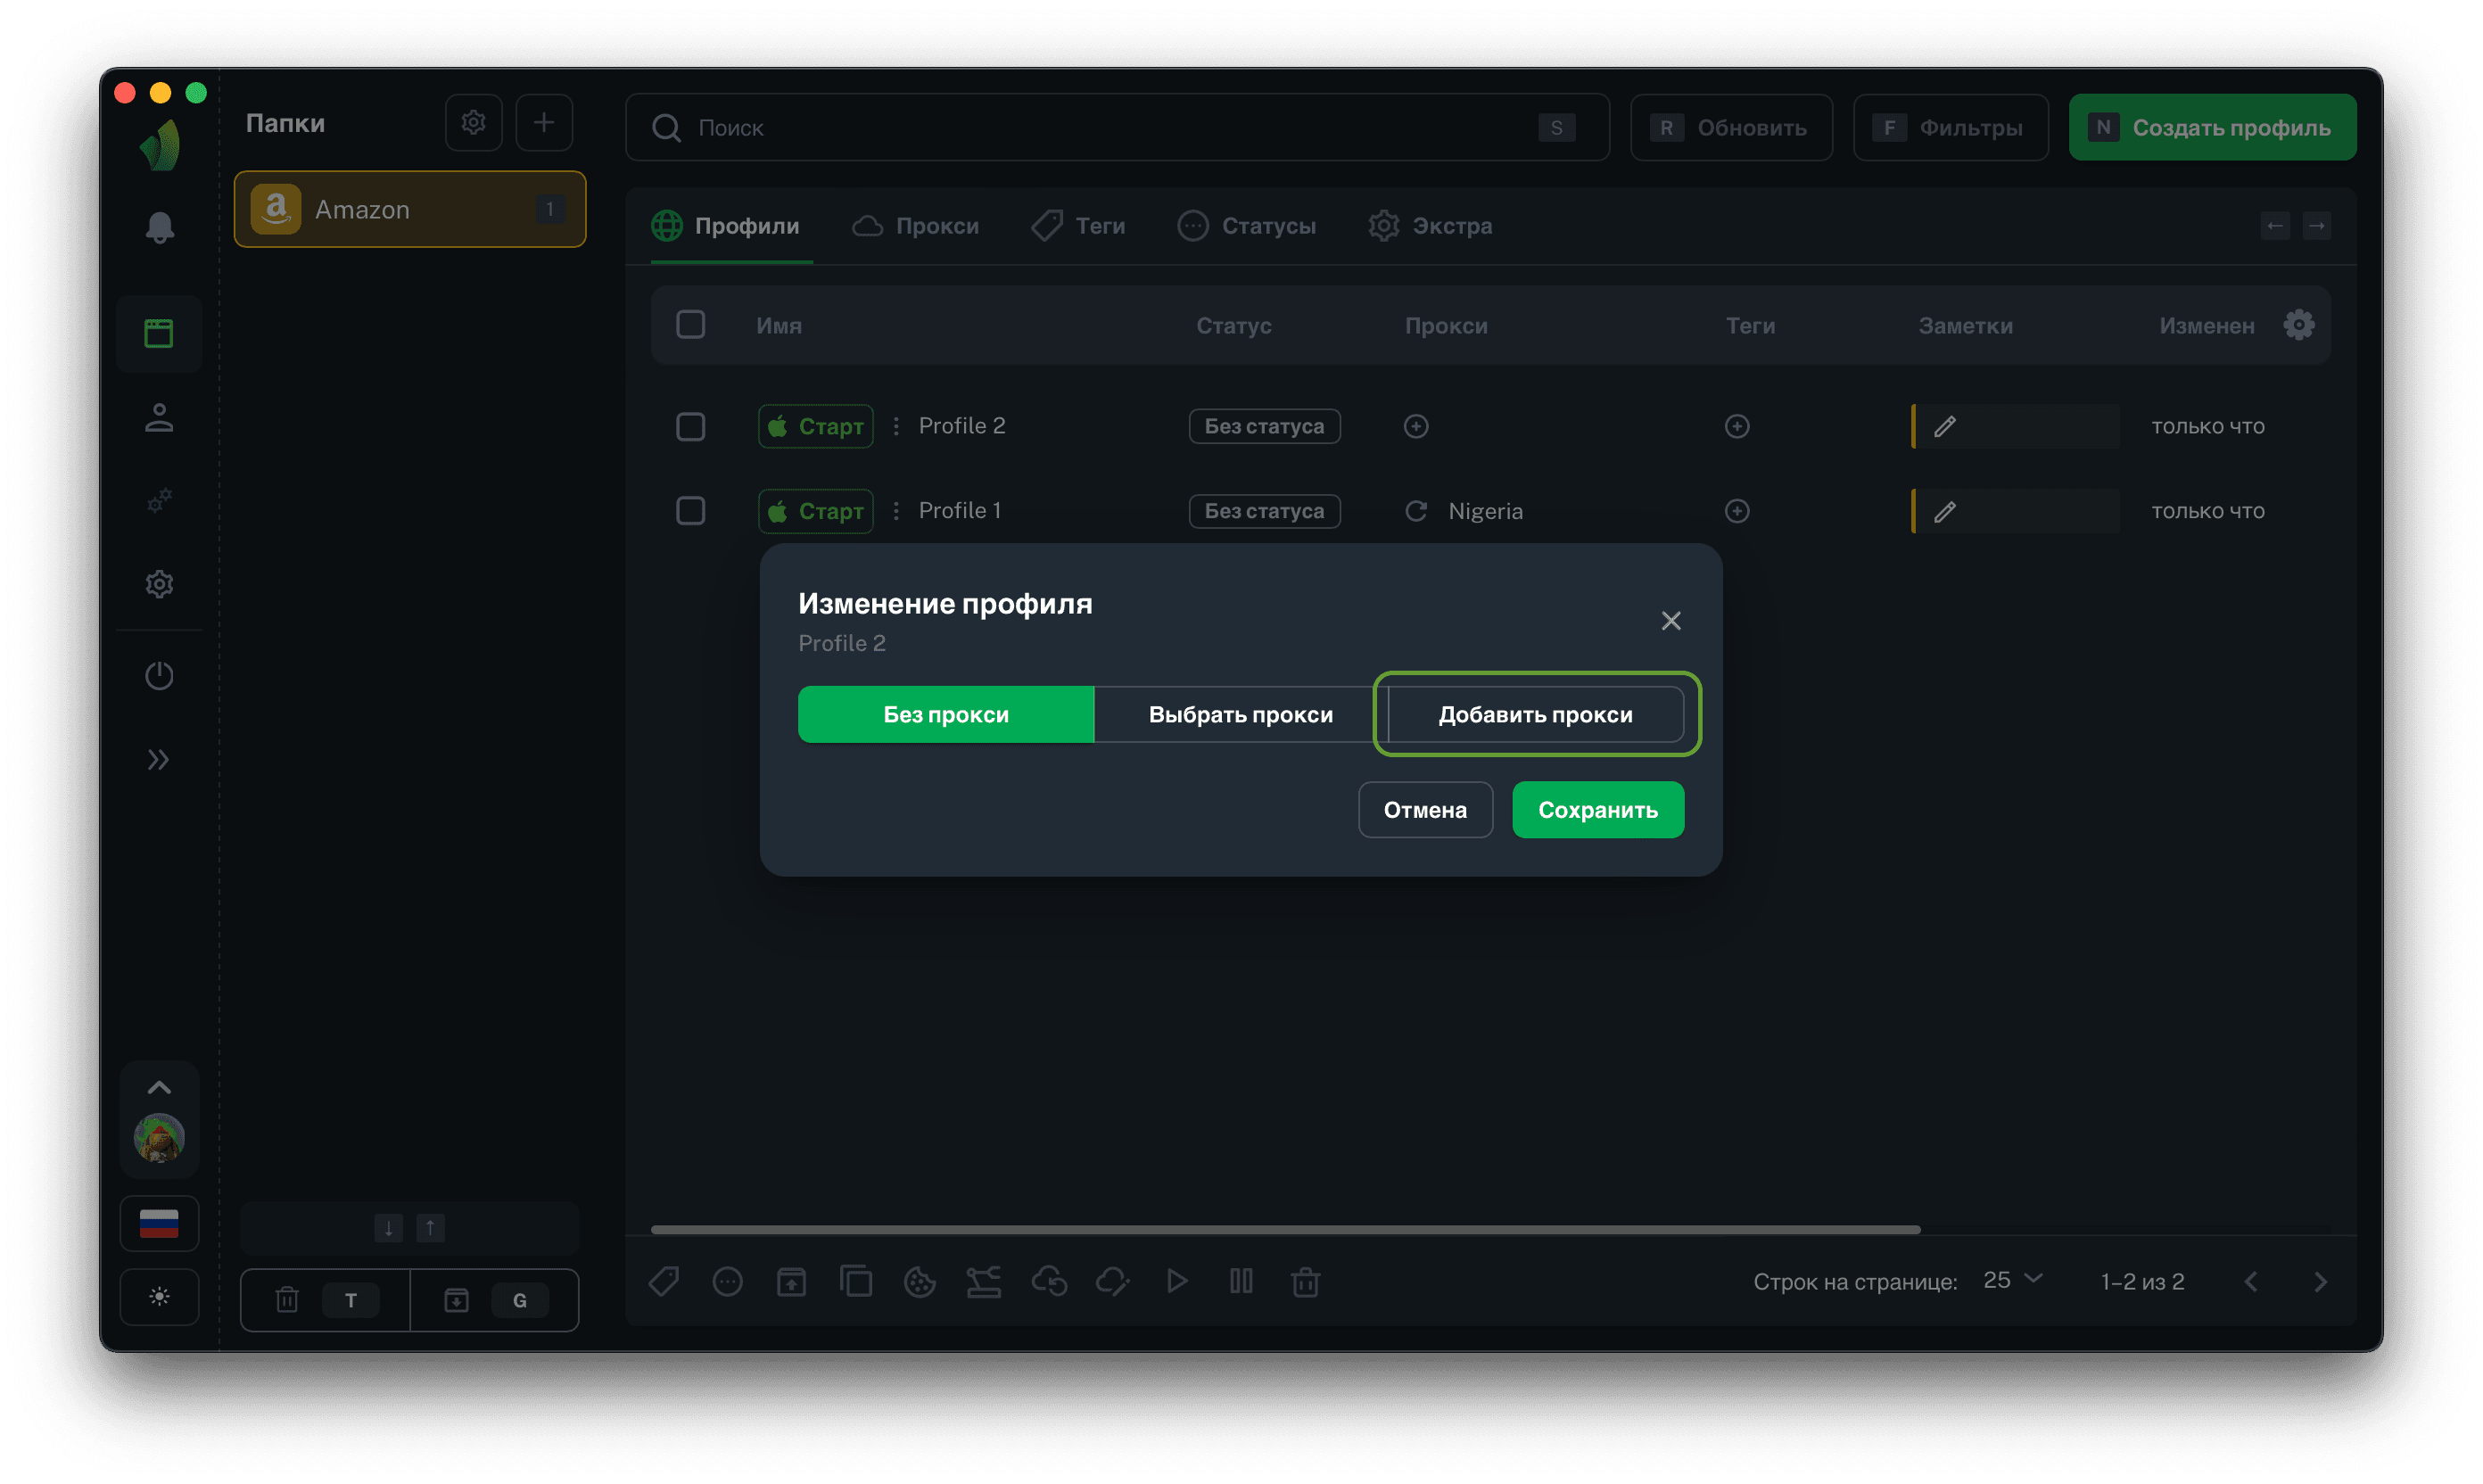Open the folder settings gear icon
The height and width of the screenshot is (1484, 2483).
tap(473, 123)
